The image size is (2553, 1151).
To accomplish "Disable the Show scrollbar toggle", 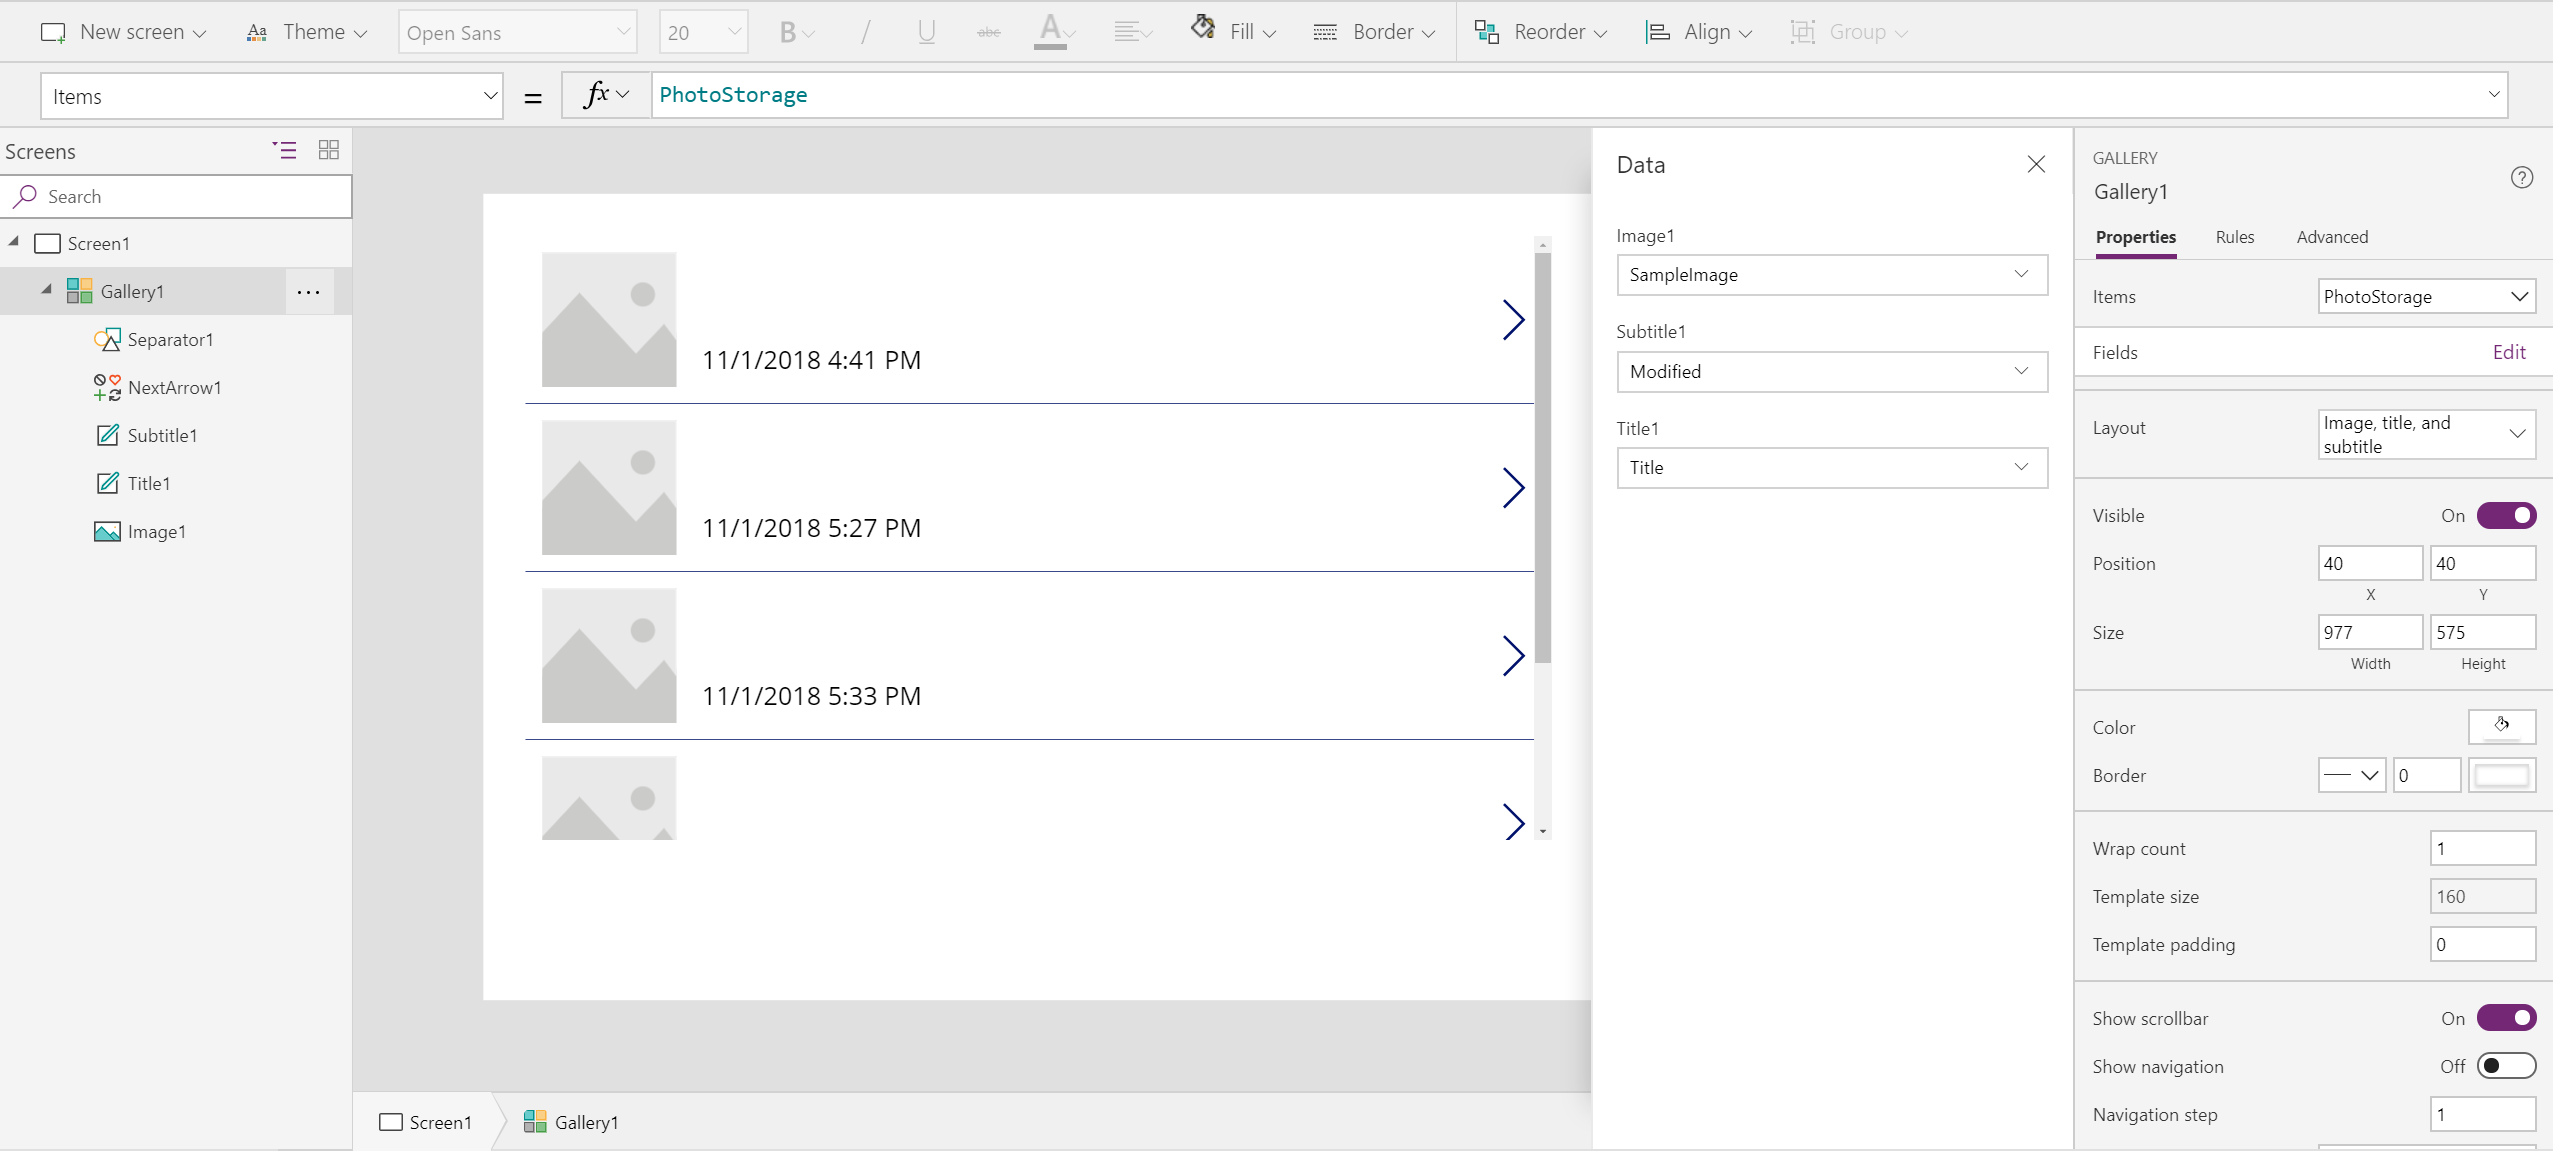I will pyautogui.click(x=2506, y=1018).
